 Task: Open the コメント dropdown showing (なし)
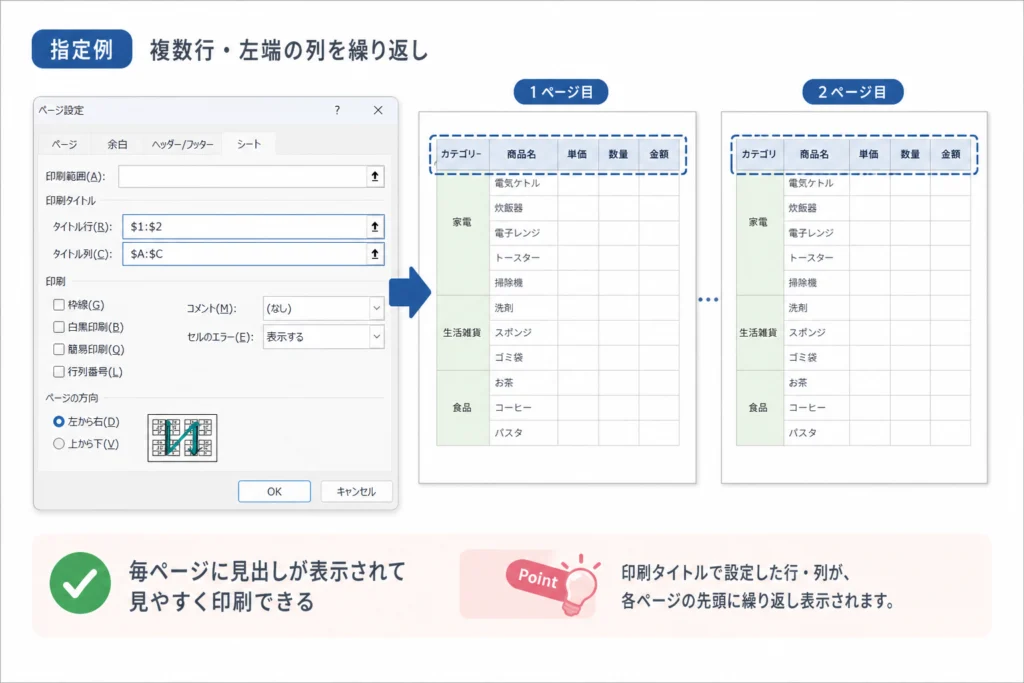323,308
